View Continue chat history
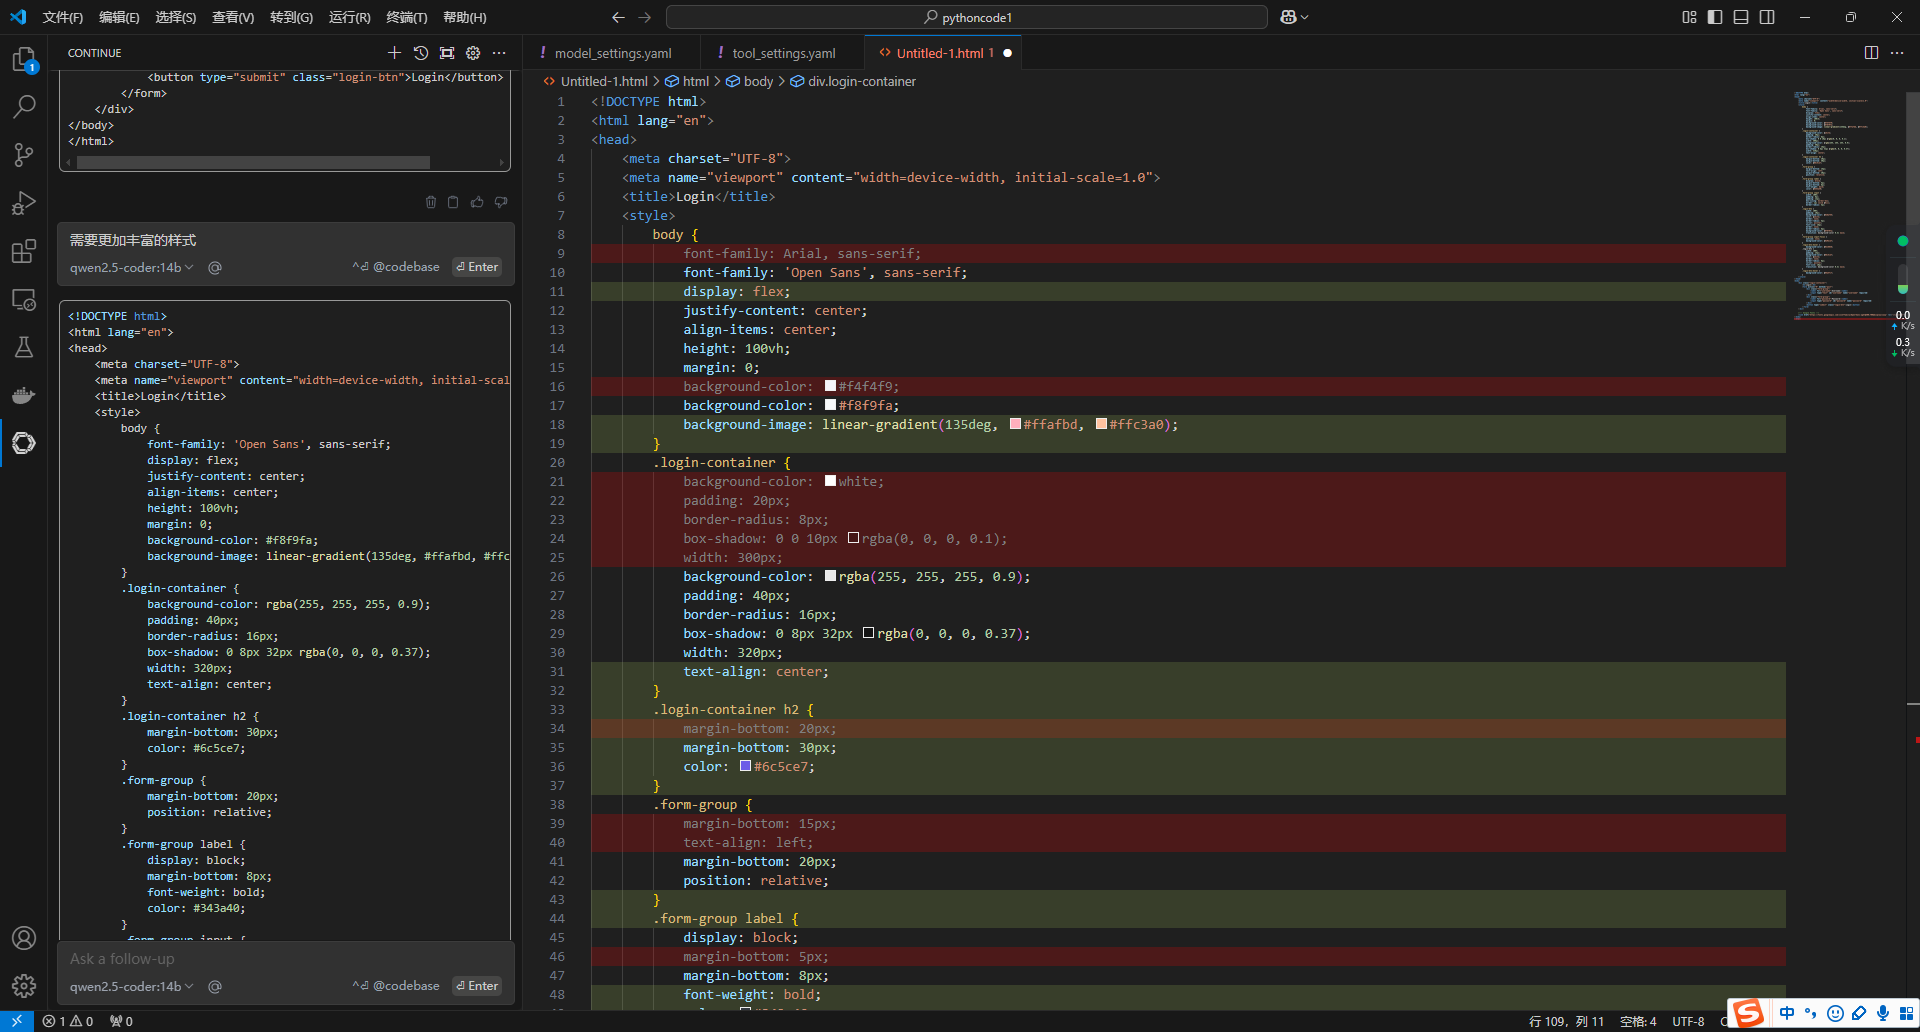 click(421, 53)
